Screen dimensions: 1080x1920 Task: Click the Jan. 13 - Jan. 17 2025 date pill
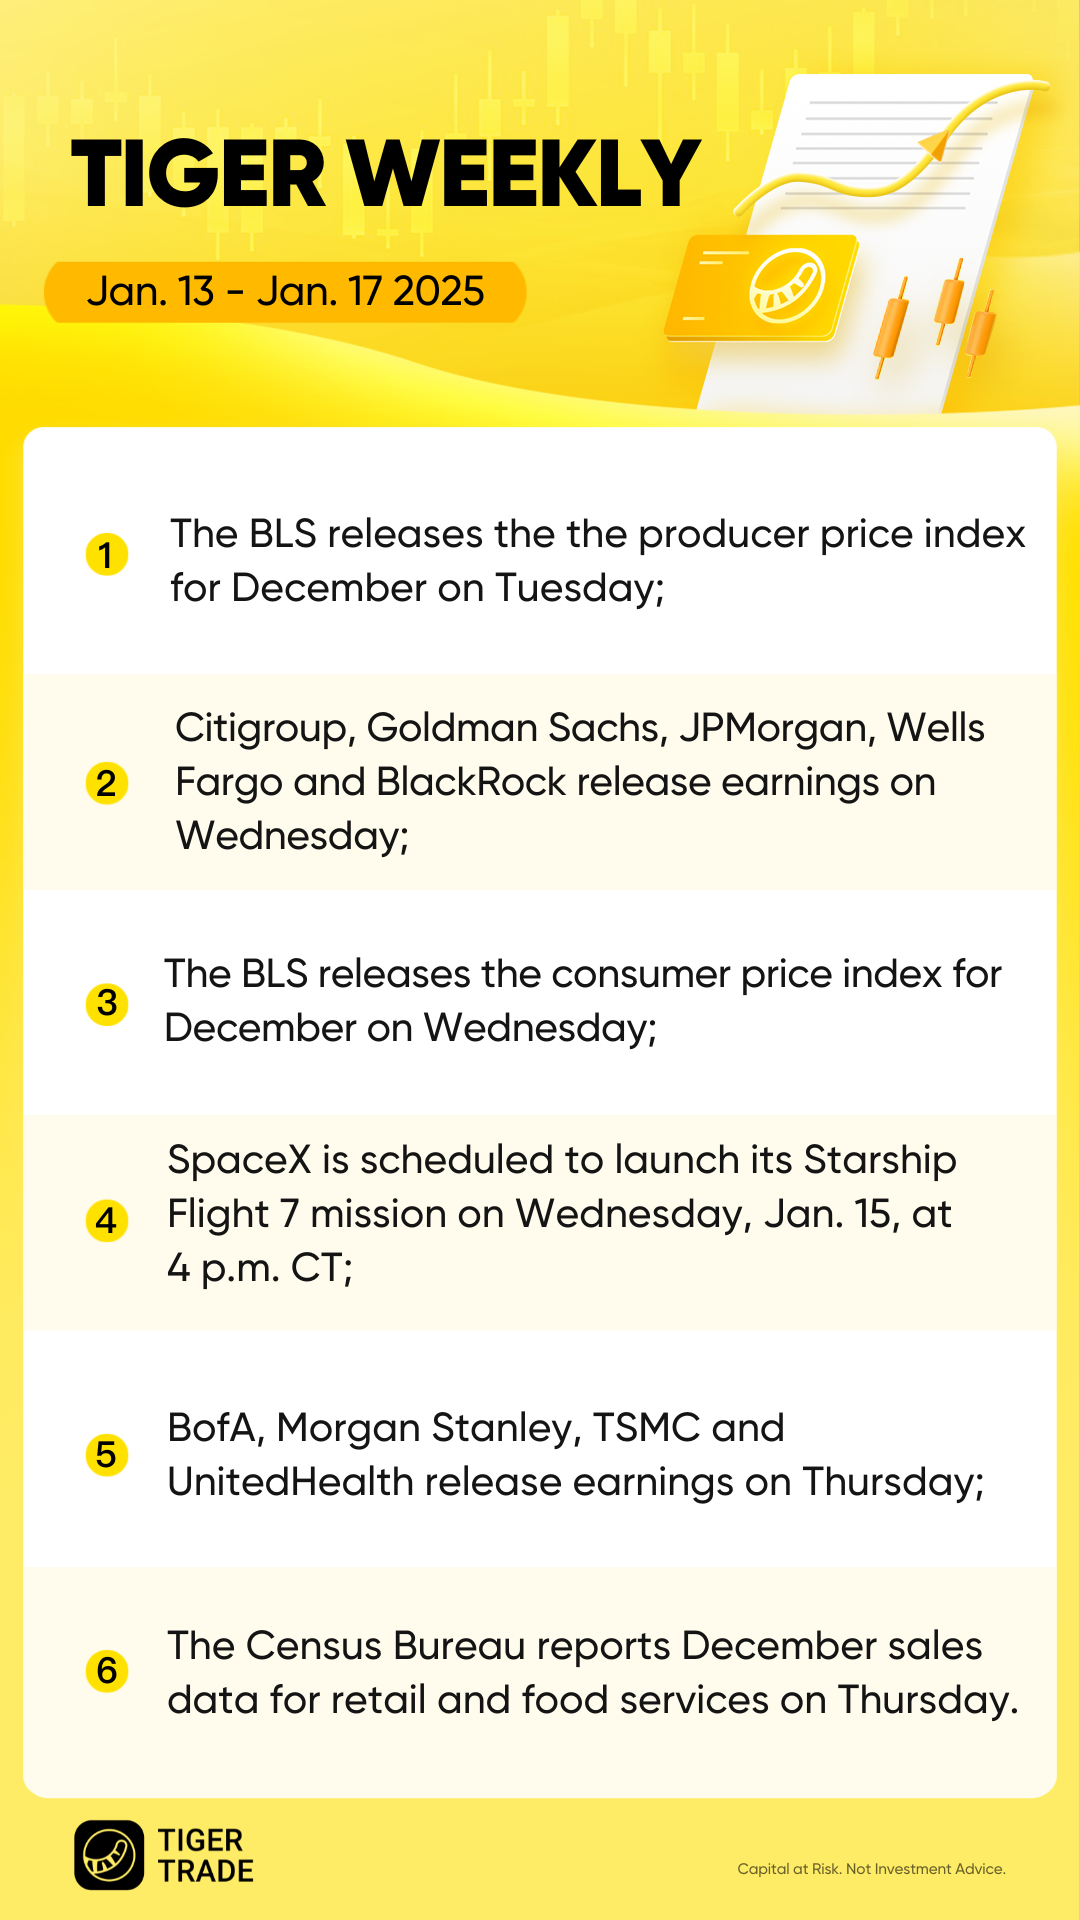pos(285,292)
